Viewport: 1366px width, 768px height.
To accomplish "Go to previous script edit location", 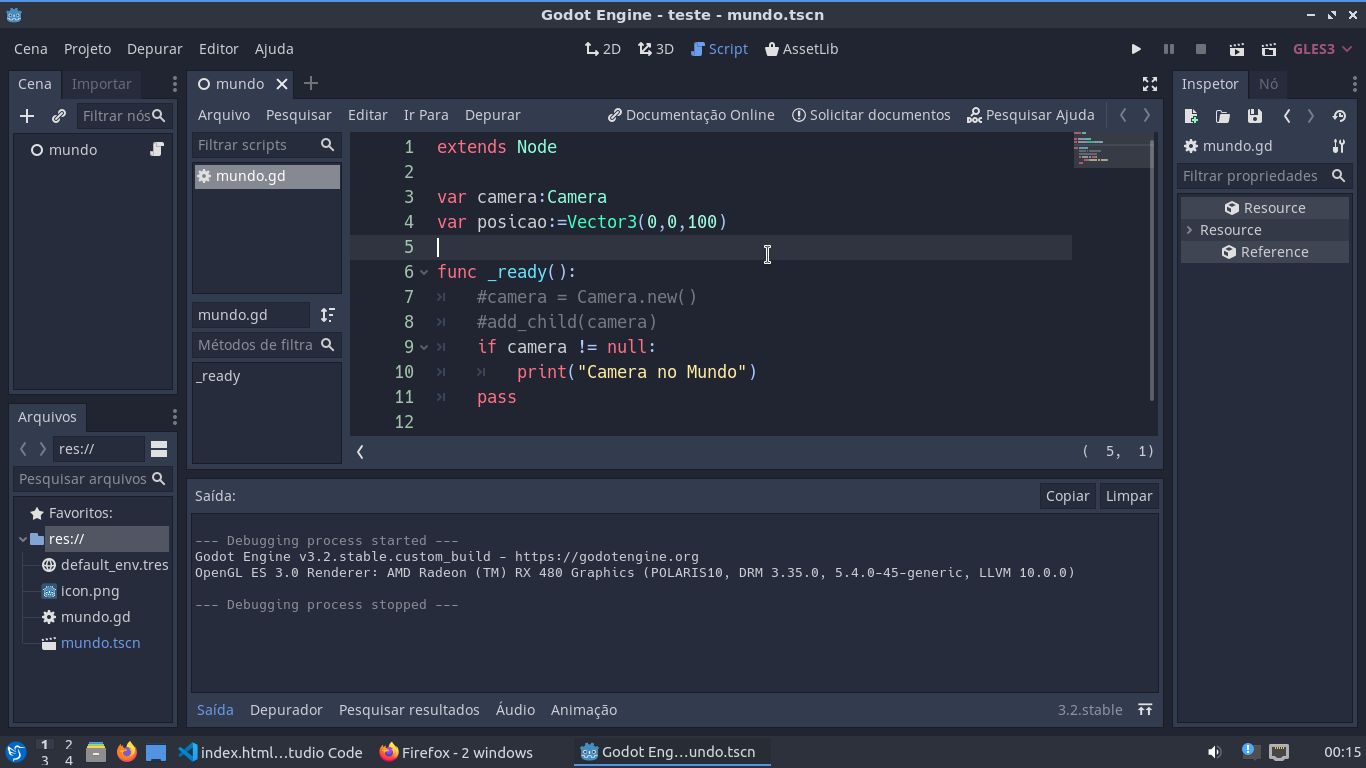I will click(x=1123, y=115).
